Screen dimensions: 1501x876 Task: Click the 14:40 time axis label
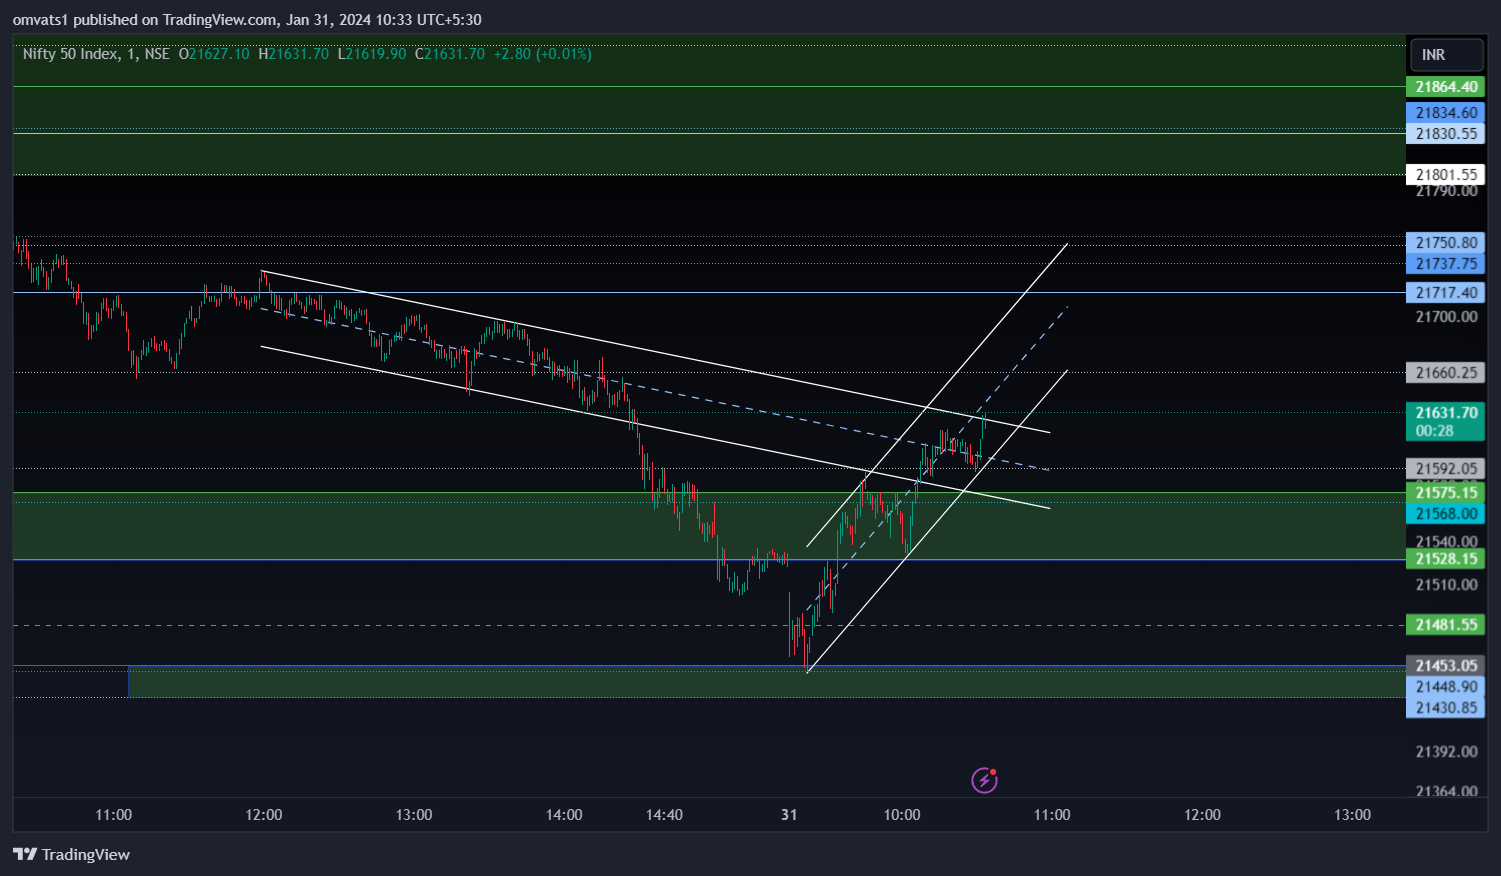664,815
